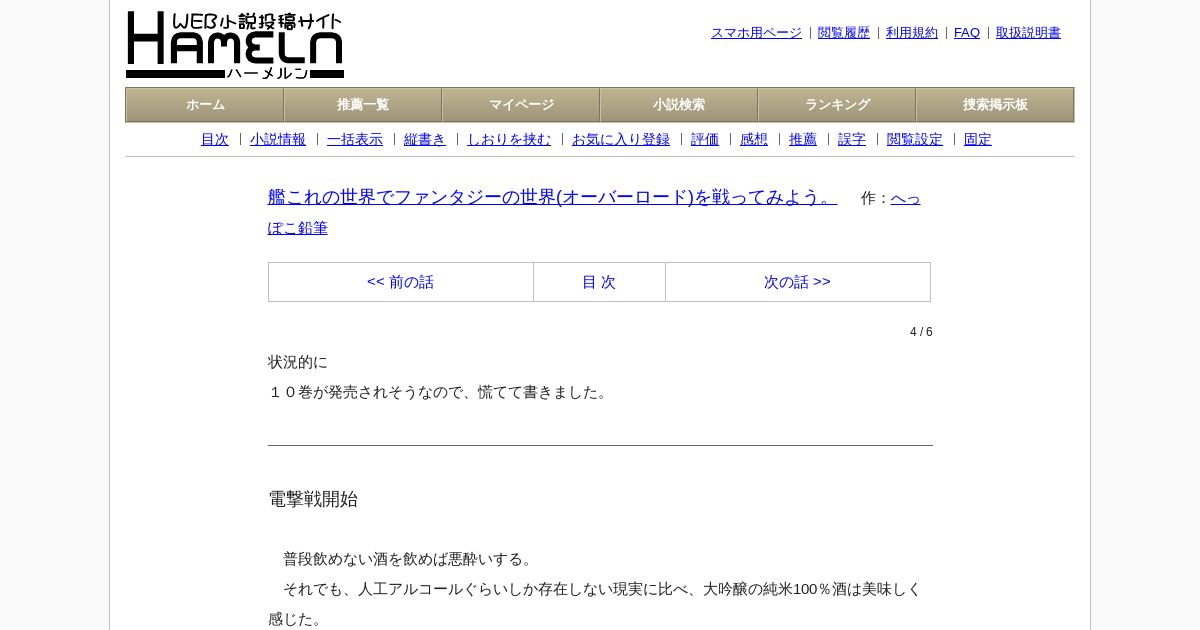The image size is (1200, 630).
Task: Open the ランキング menu tab
Action: point(837,105)
